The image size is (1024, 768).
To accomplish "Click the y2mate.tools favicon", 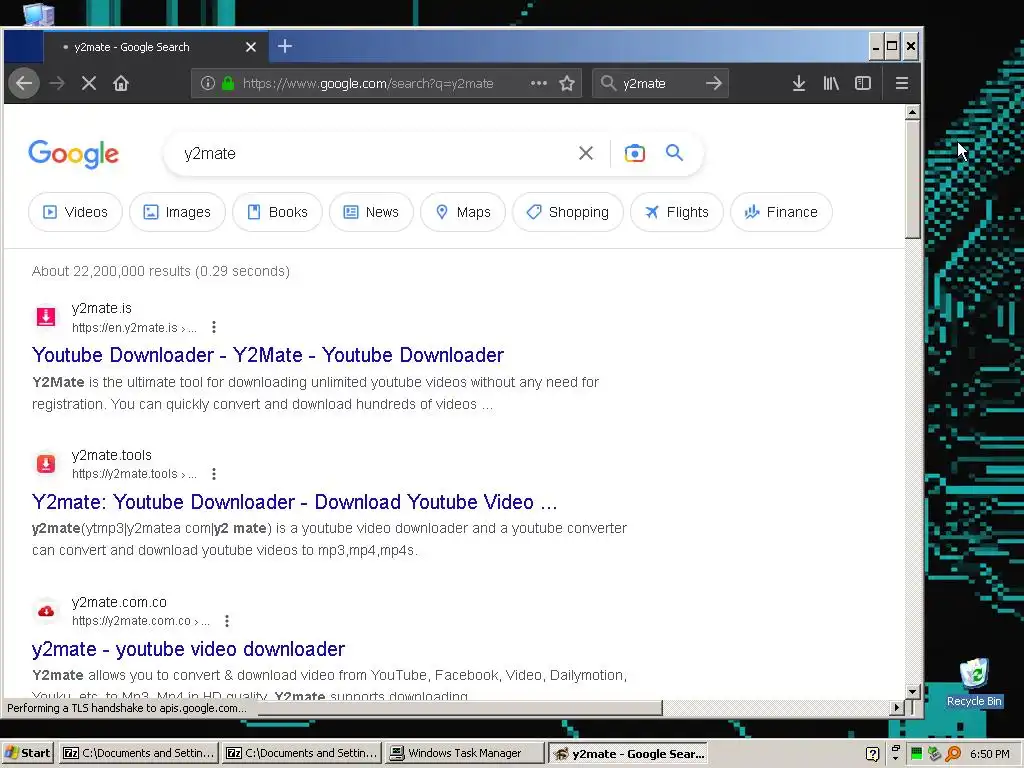I will [x=46, y=464].
